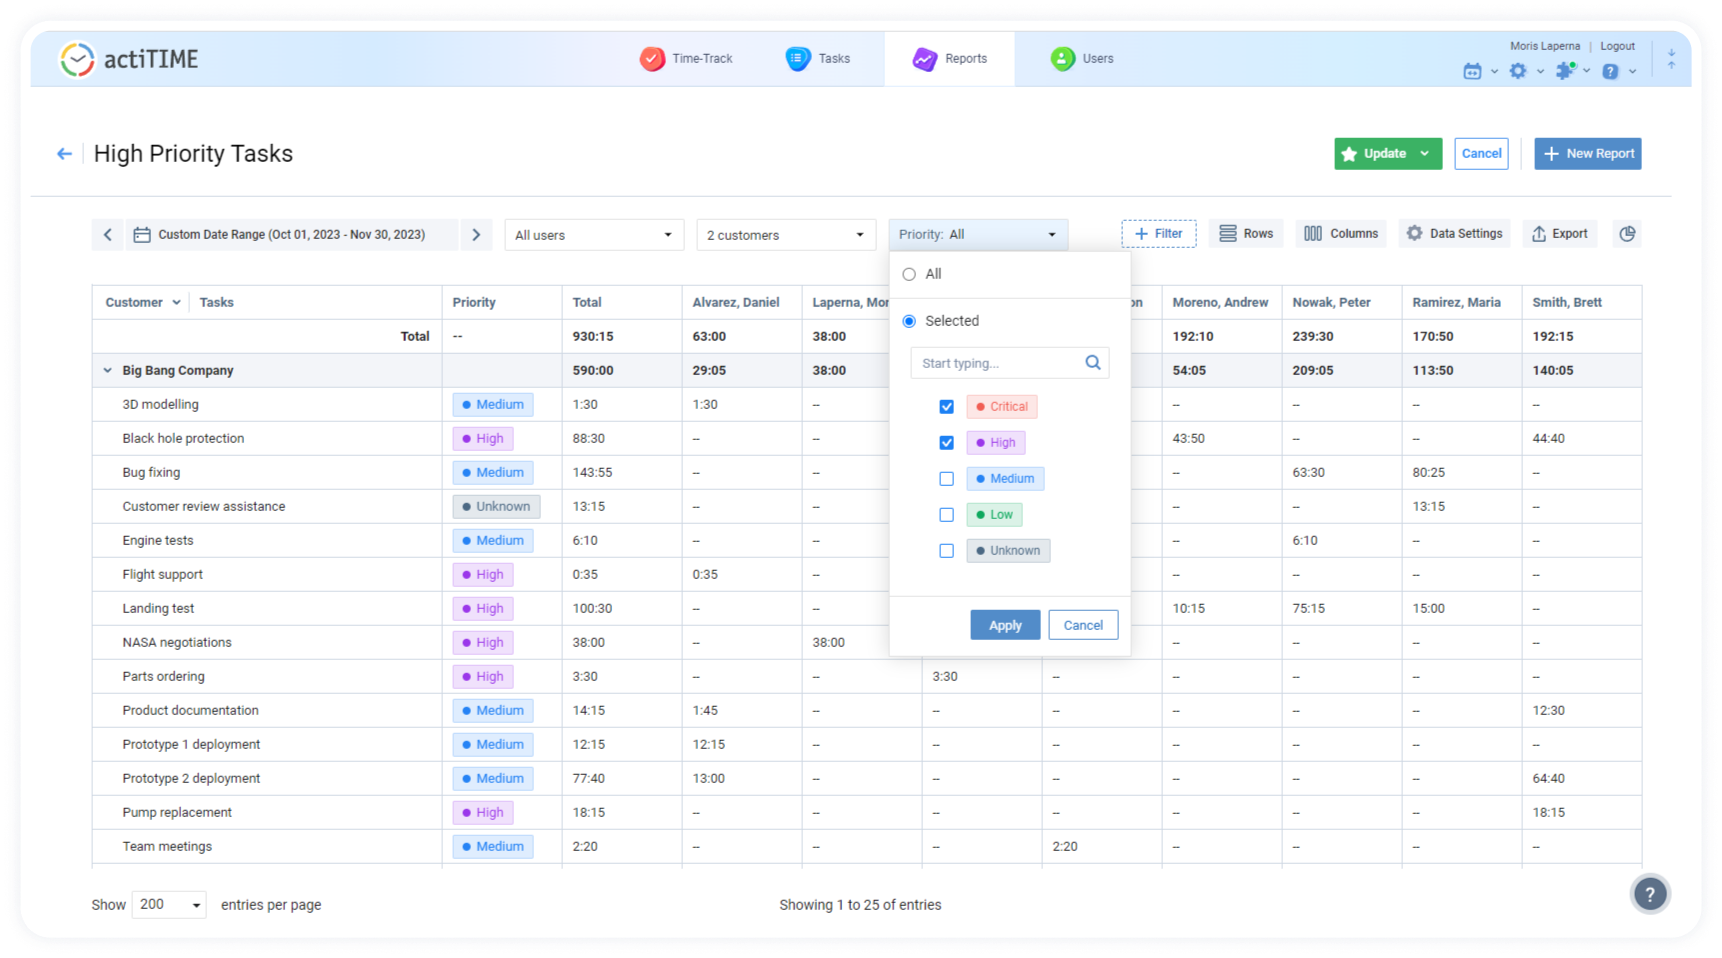
Task: Export the report
Action: click(x=1560, y=234)
